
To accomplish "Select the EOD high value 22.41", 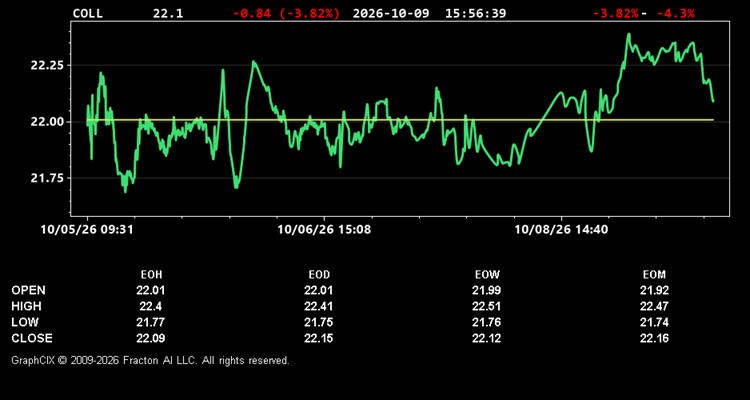I will click(x=319, y=306).
